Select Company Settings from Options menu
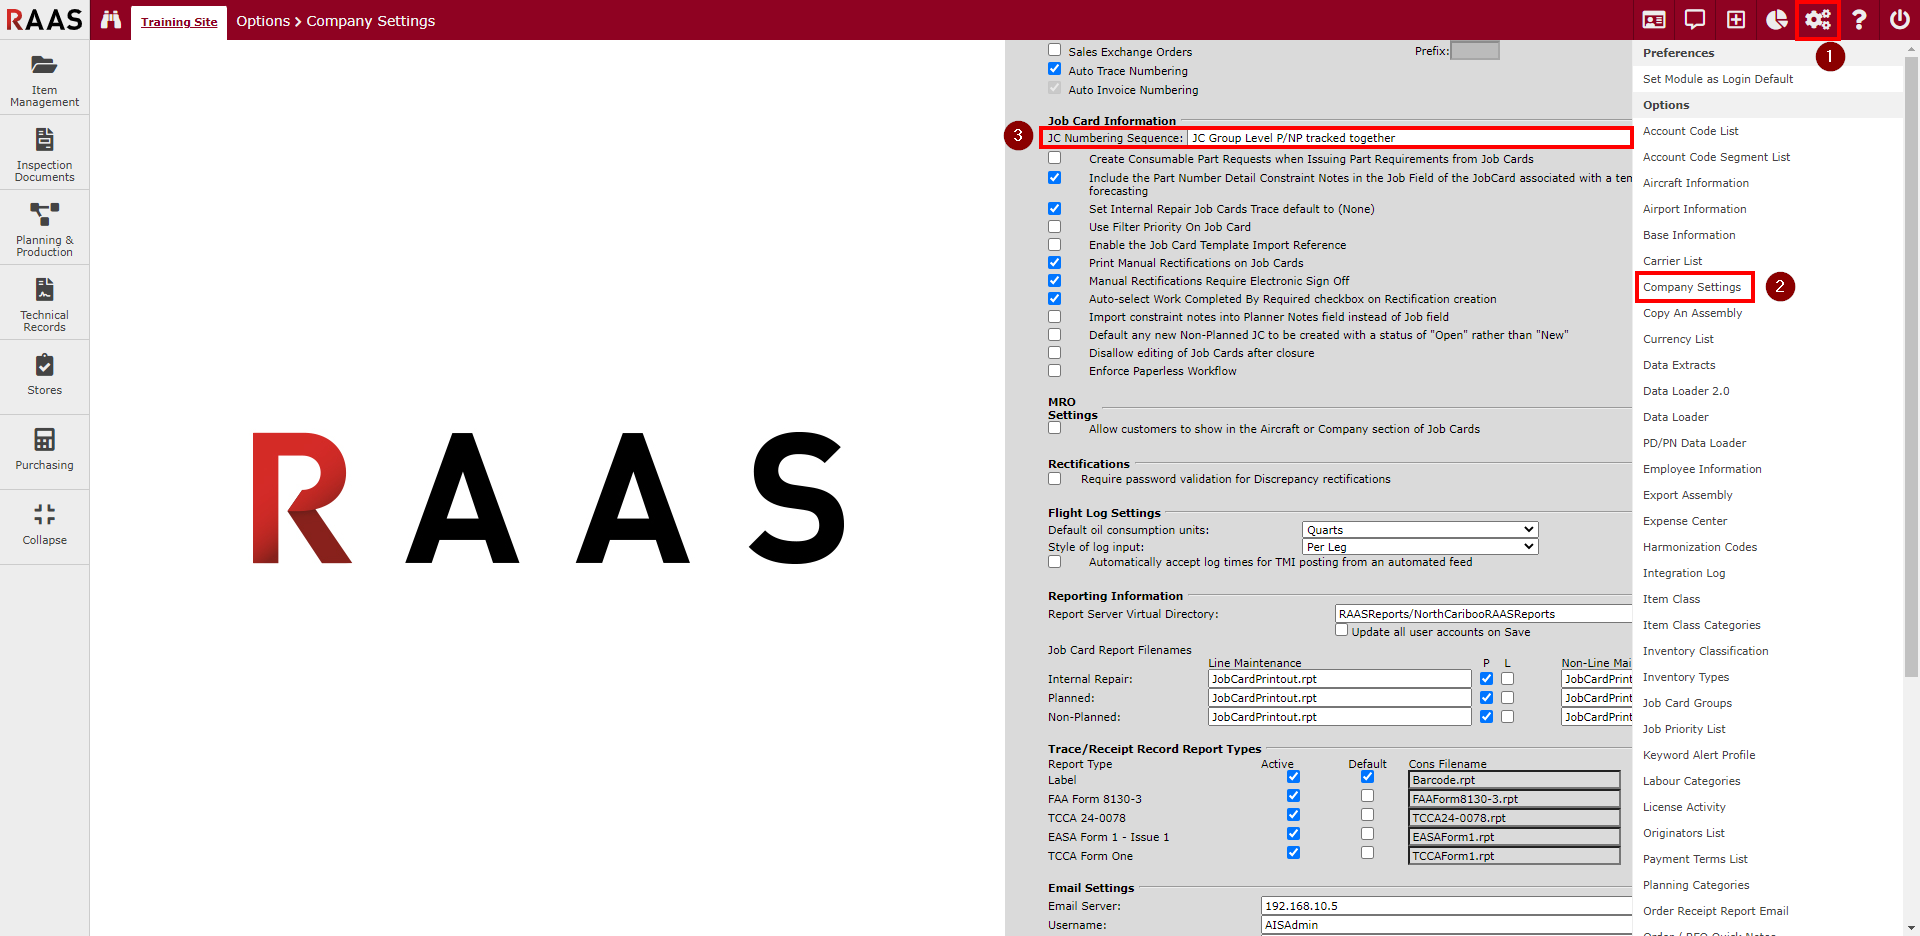This screenshot has width=1920, height=936. 1692,287
